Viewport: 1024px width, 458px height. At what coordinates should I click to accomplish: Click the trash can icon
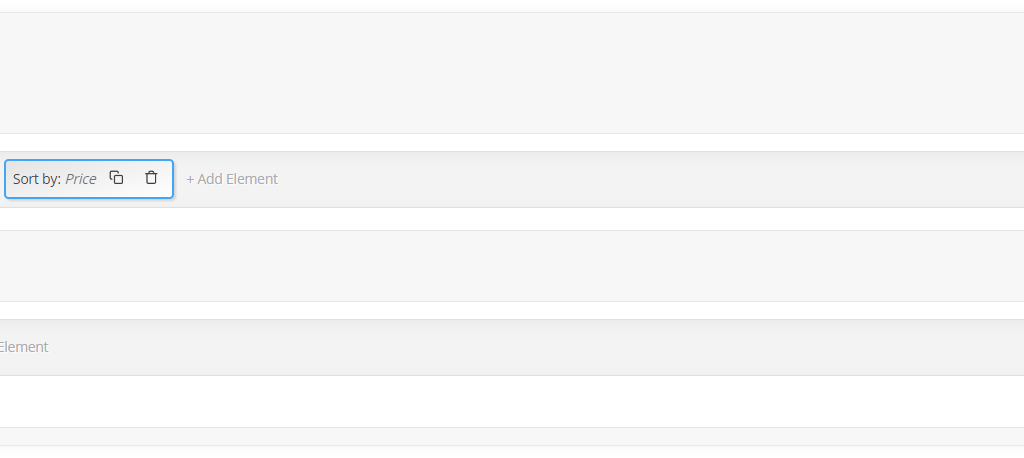point(151,178)
